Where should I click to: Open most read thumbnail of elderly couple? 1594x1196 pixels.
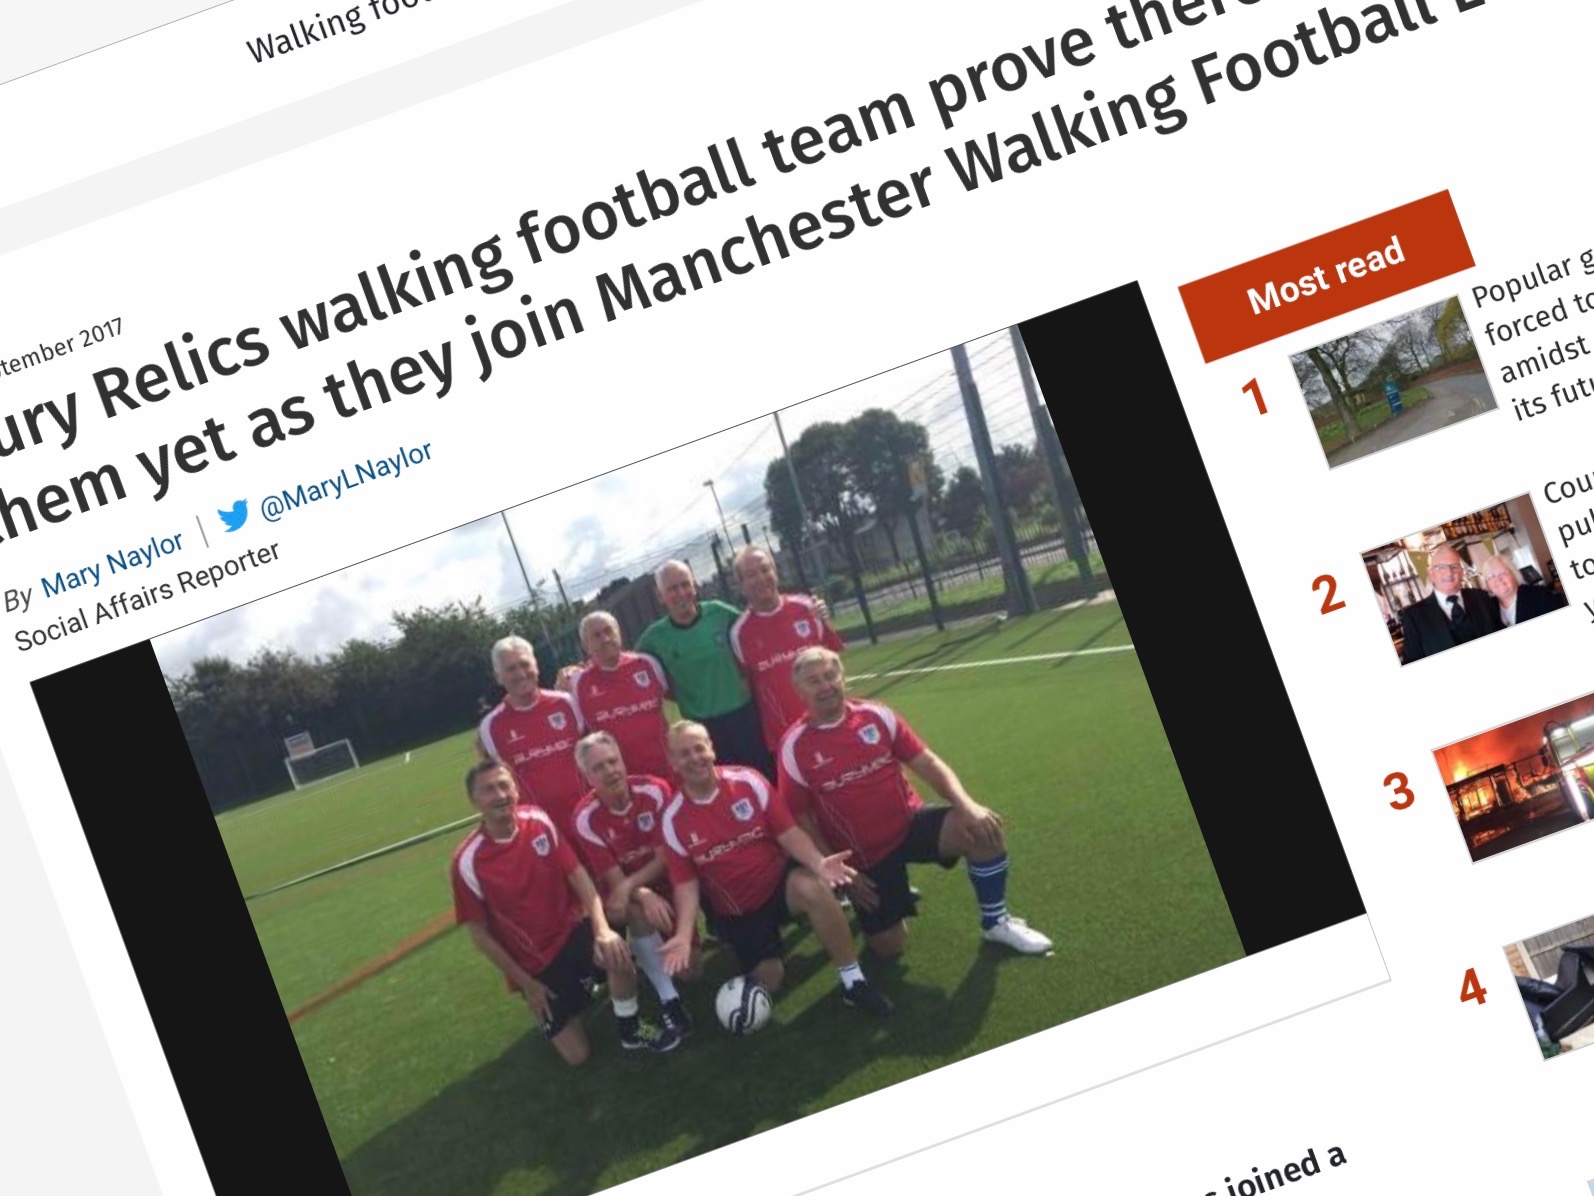1465,578
